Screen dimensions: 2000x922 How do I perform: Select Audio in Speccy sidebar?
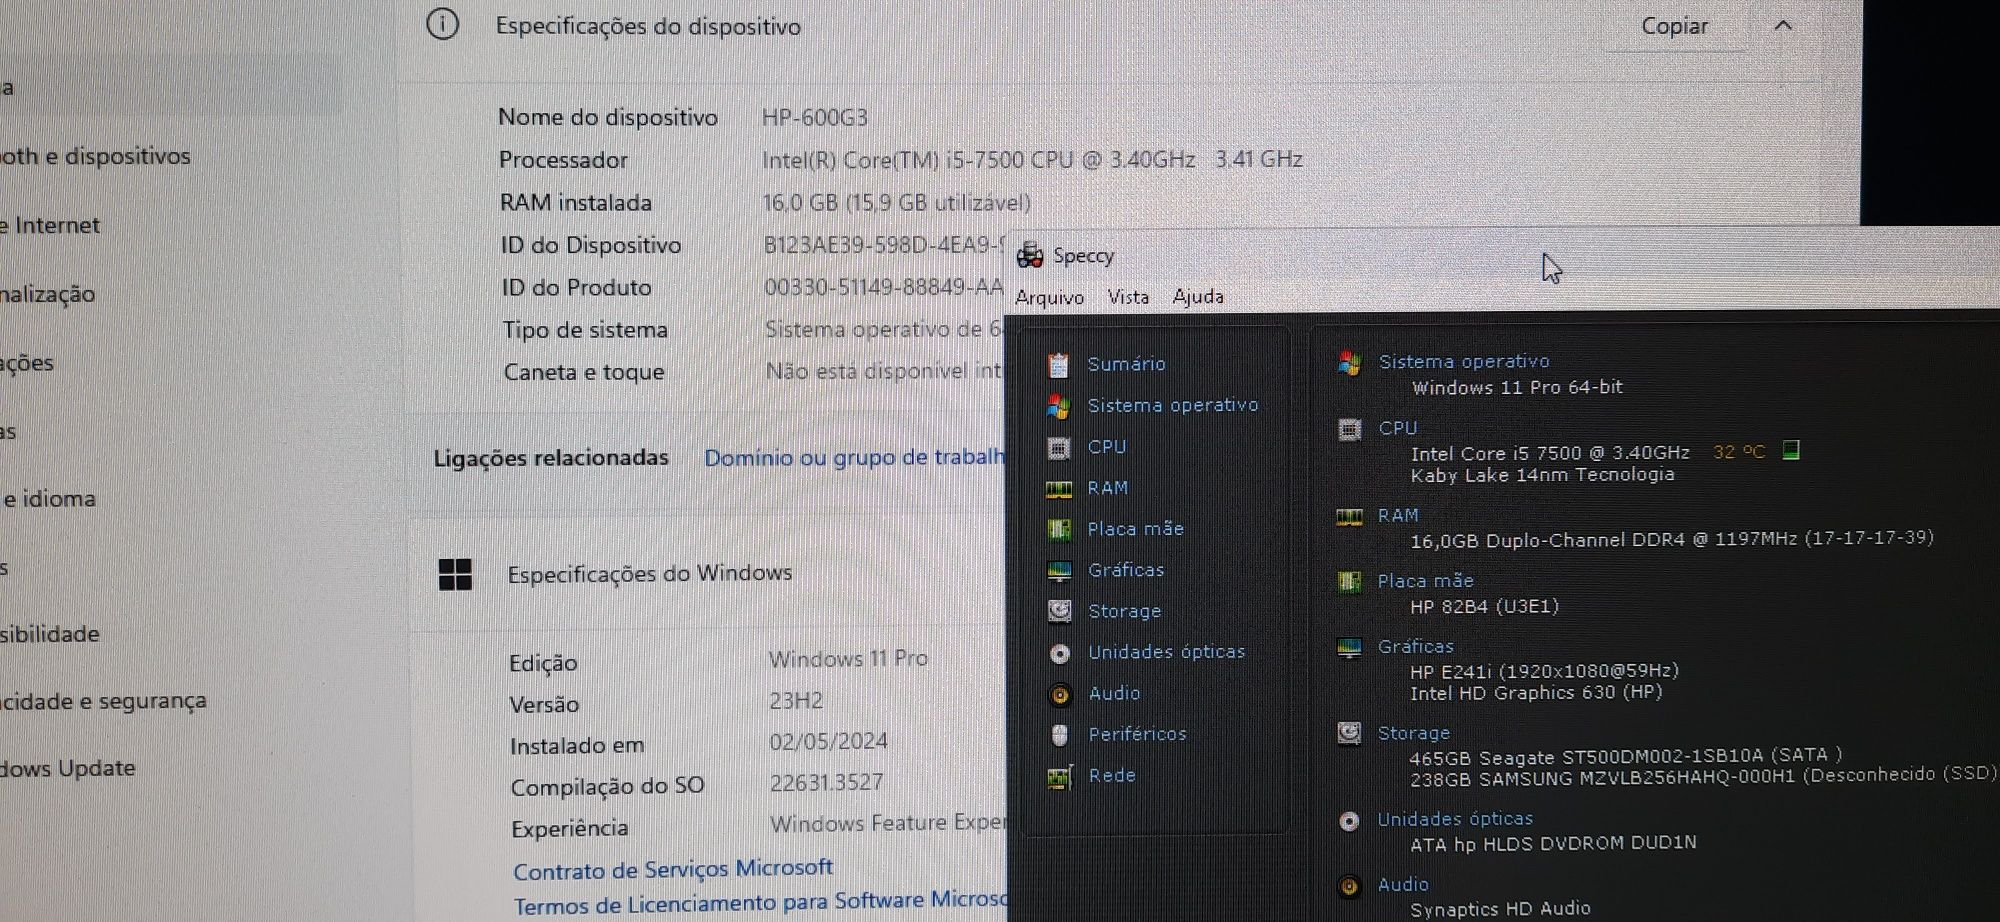pos(1114,693)
